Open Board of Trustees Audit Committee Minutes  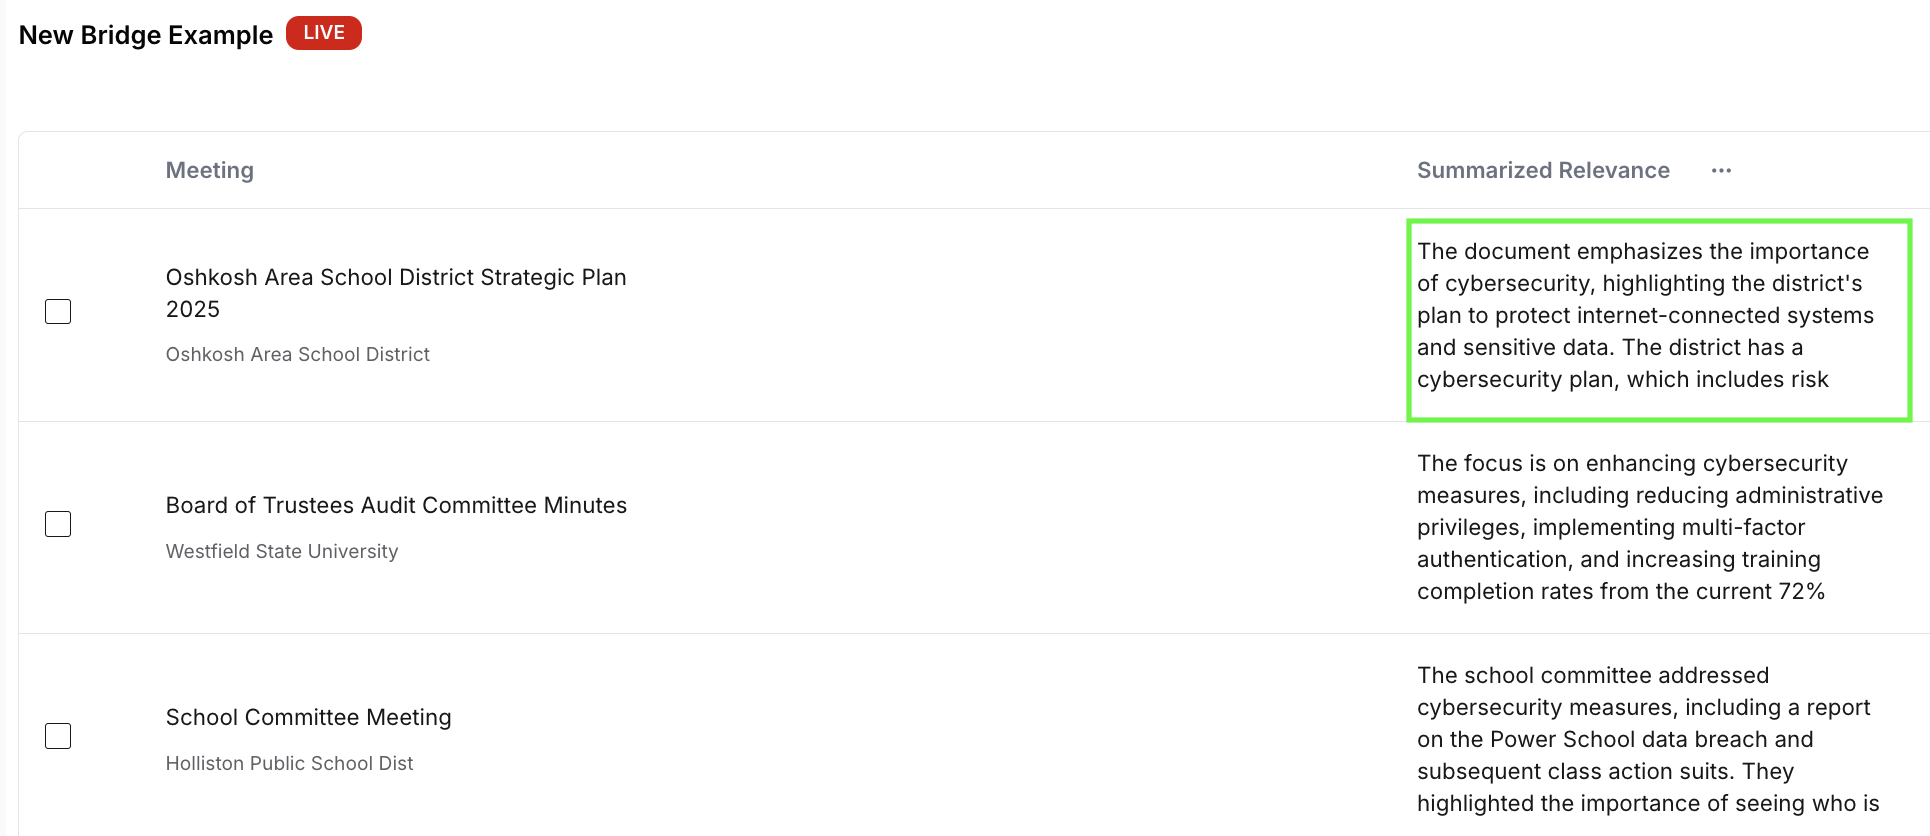(396, 505)
